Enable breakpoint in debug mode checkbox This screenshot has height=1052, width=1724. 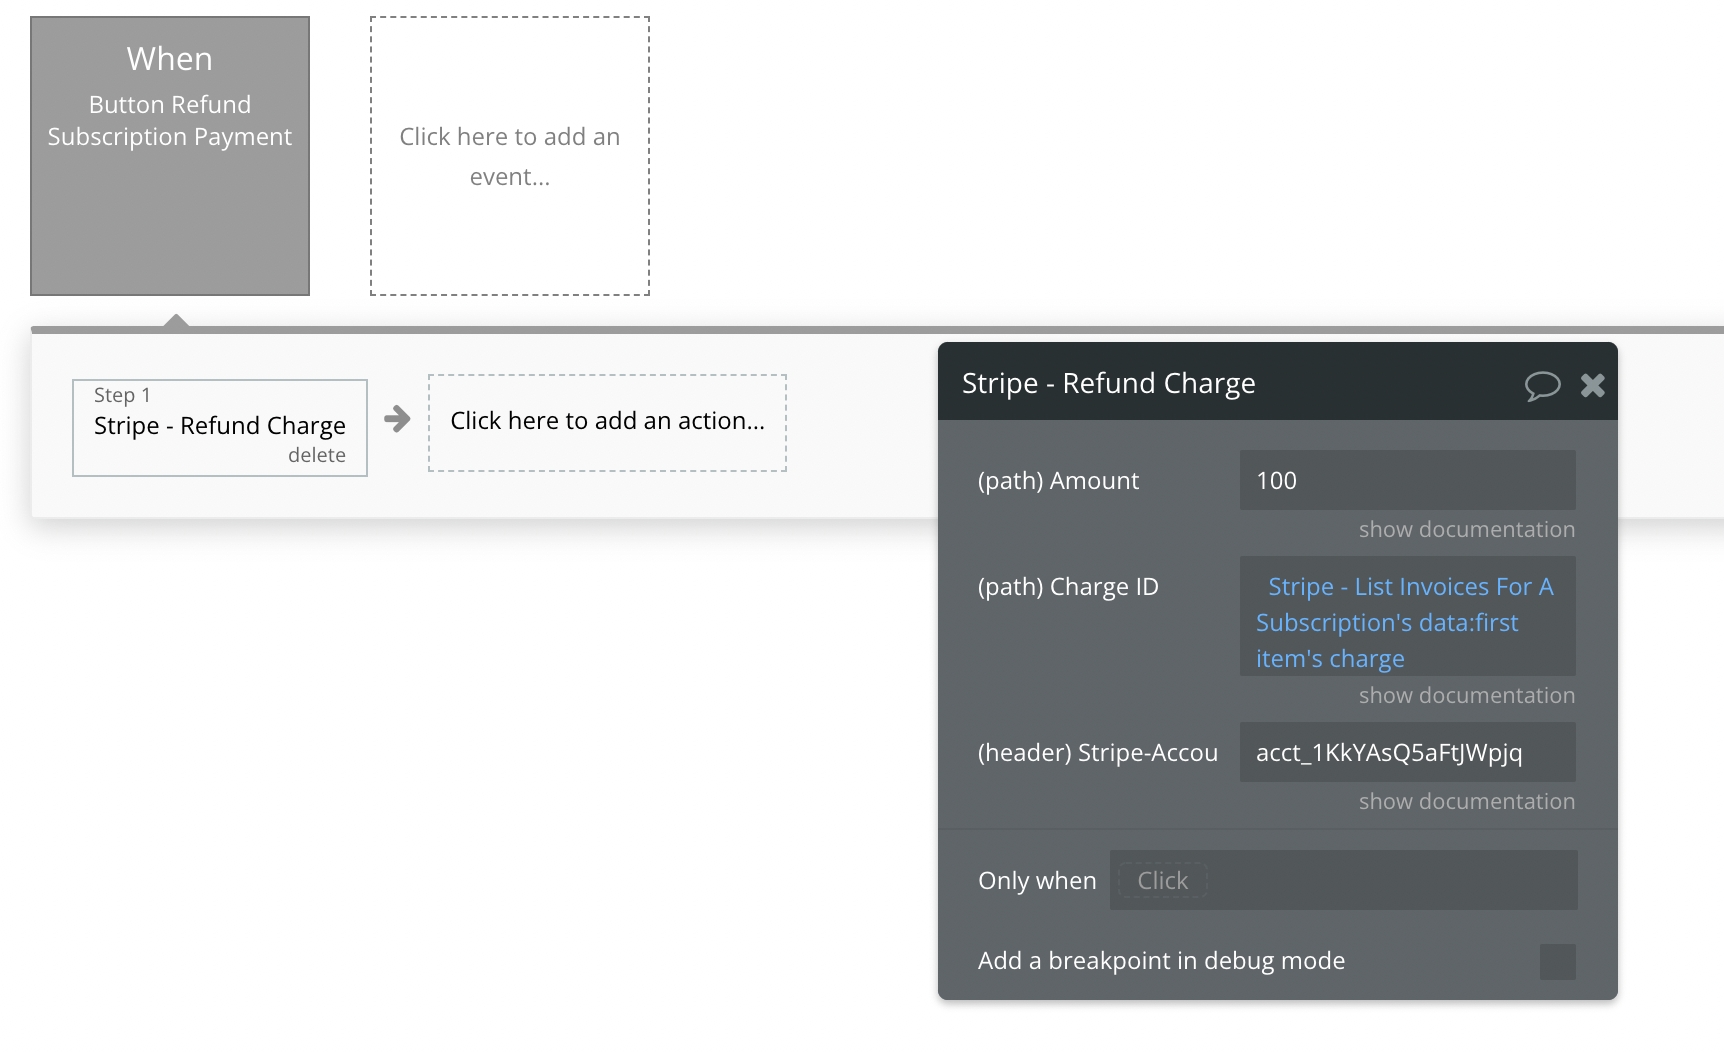pyautogui.click(x=1557, y=961)
